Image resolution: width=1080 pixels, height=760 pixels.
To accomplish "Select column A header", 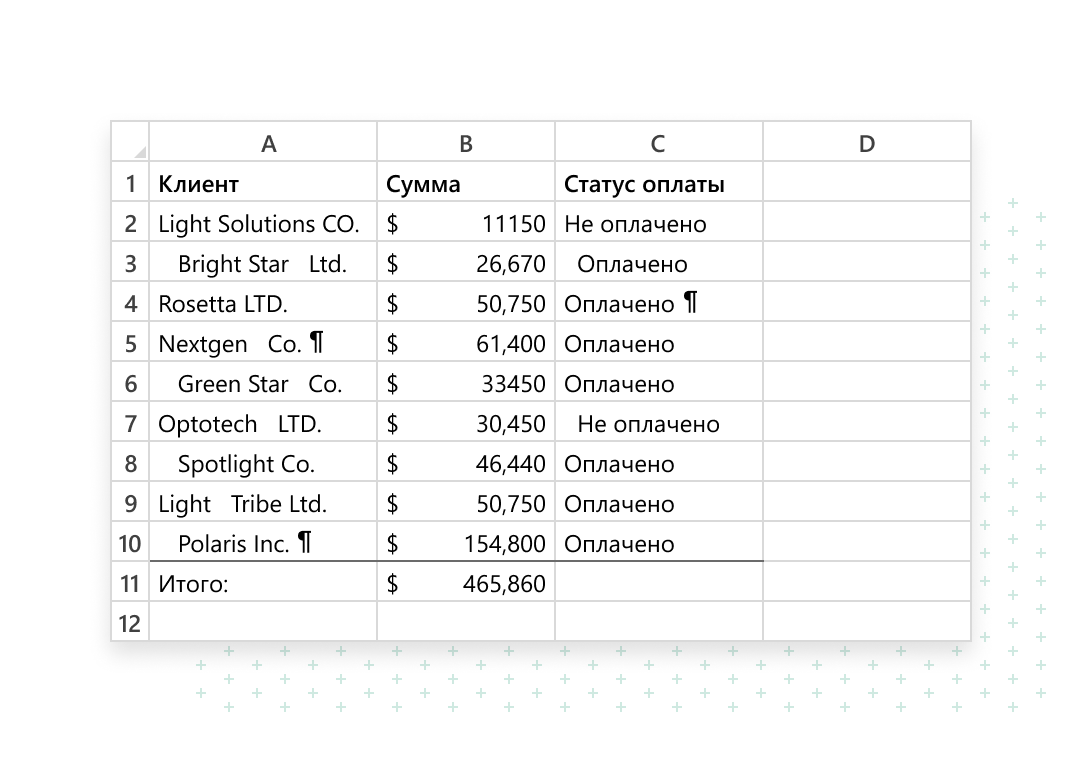I will tap(268, 144).
